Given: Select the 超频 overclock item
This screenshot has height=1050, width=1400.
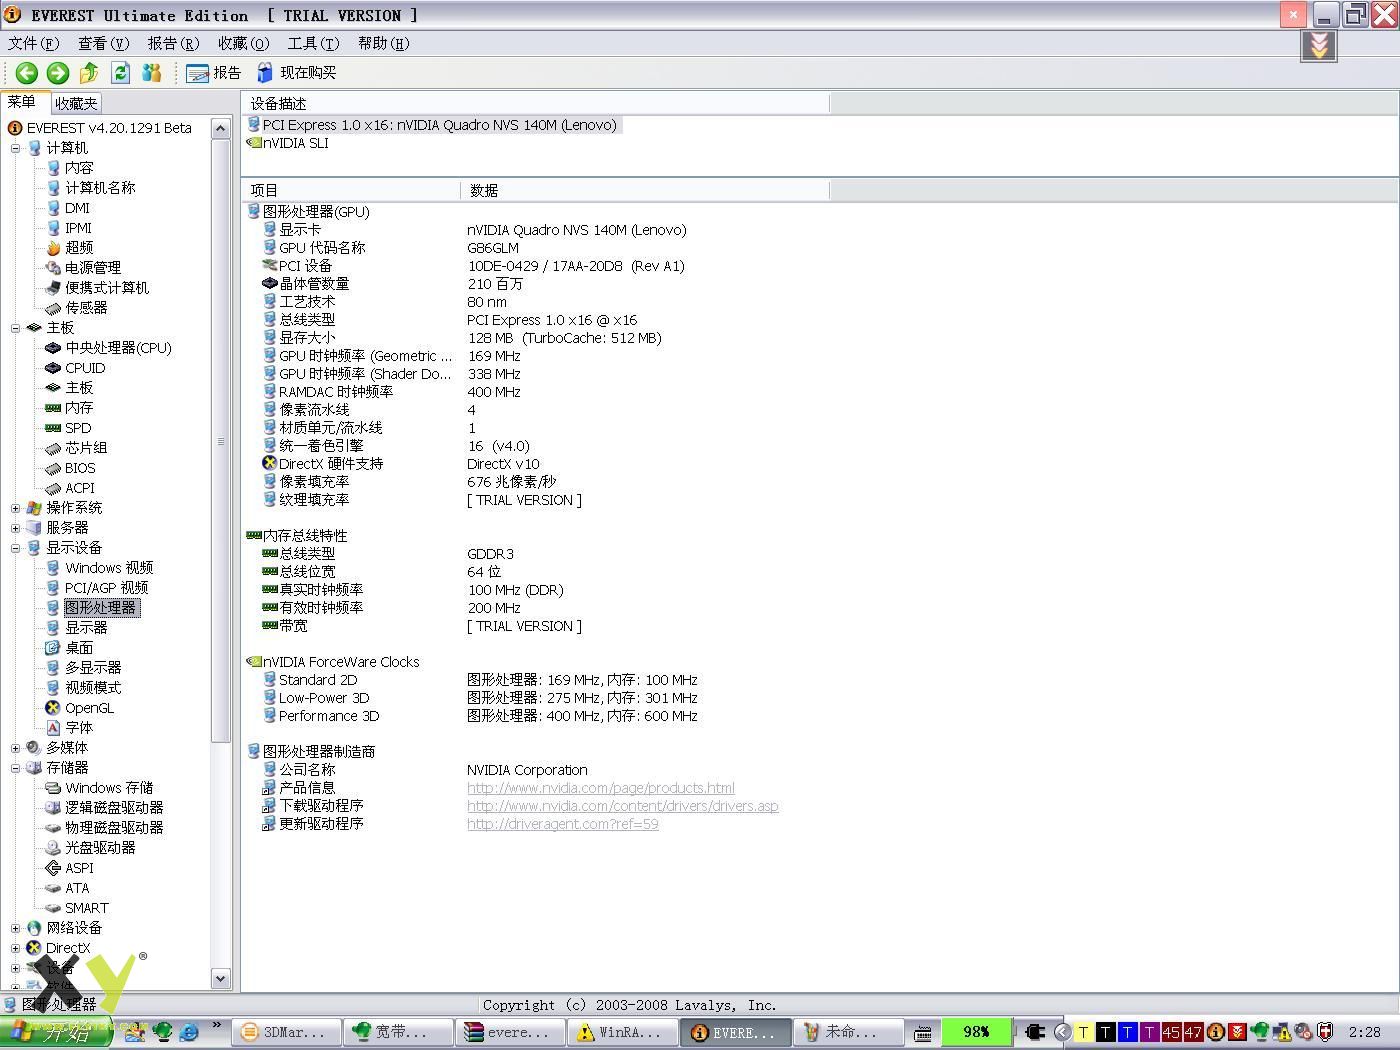Looking at the screenshot, I should (79, 248).
